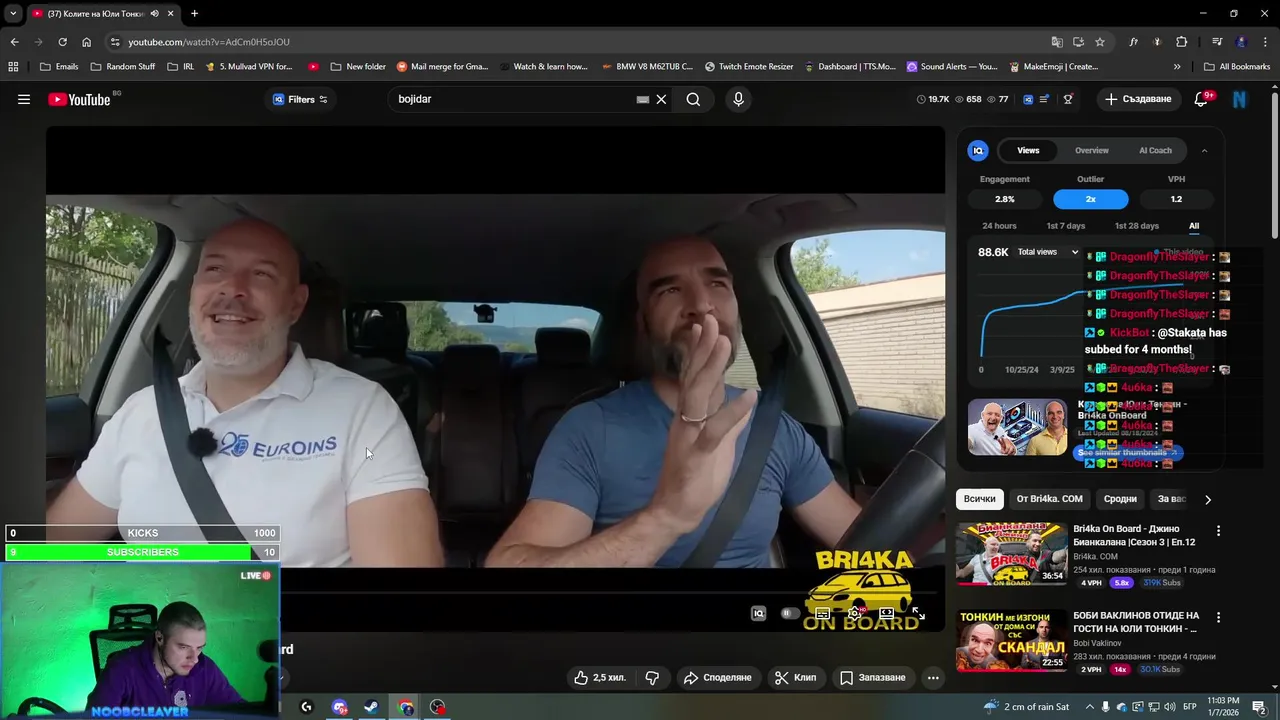Collapse the vidIQ panel with chevron

pyautogui.click(x=1204, y=150)
